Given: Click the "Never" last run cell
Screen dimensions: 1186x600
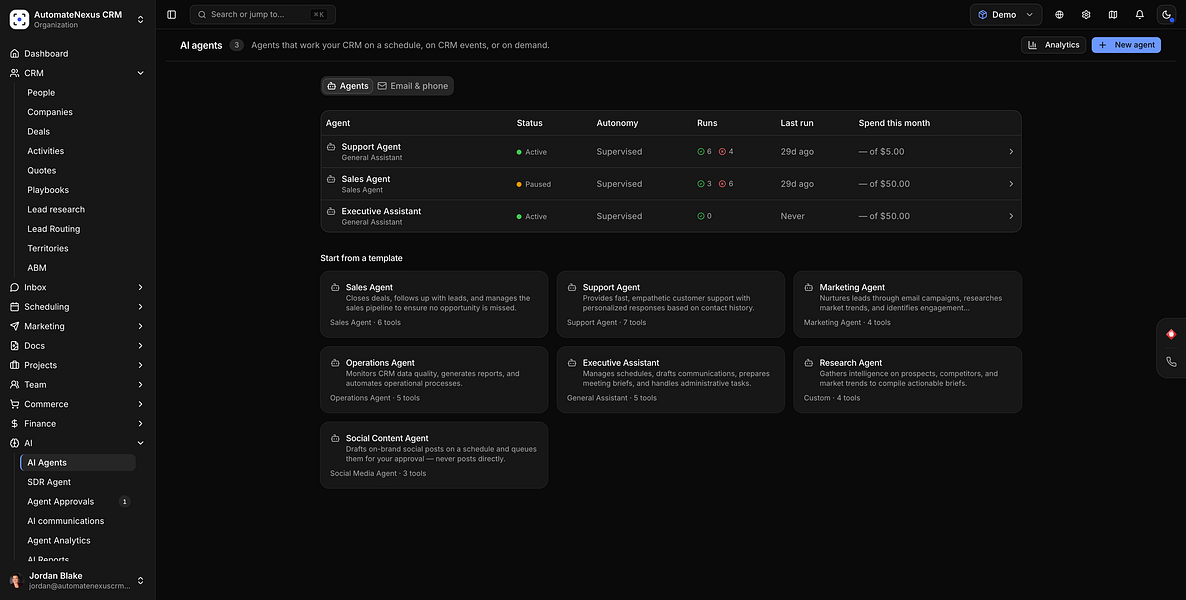Looking at the screenshot, I should pos(793,216).
